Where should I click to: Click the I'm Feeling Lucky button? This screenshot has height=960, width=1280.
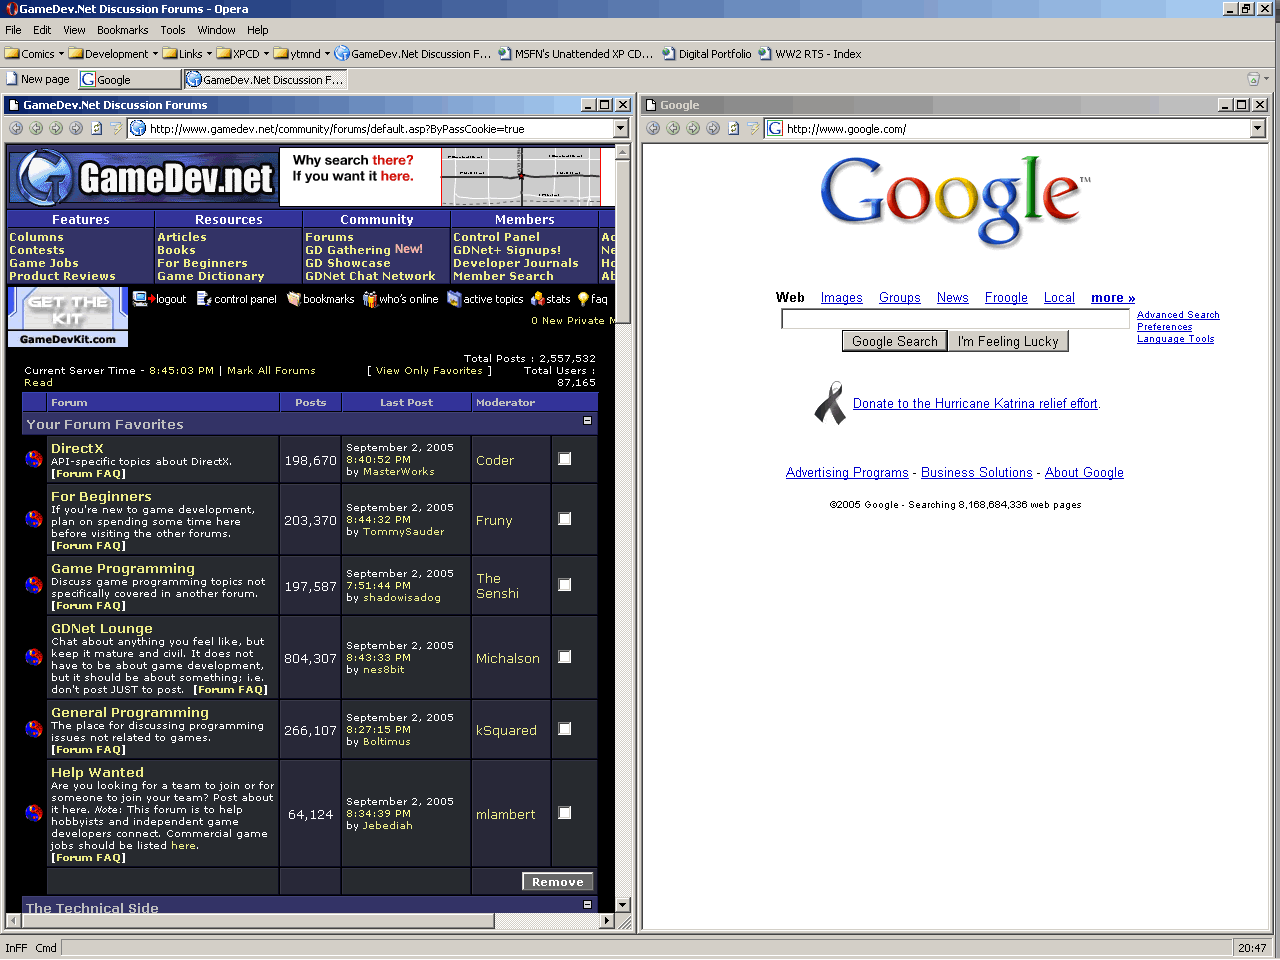[x=1008, y=341]
